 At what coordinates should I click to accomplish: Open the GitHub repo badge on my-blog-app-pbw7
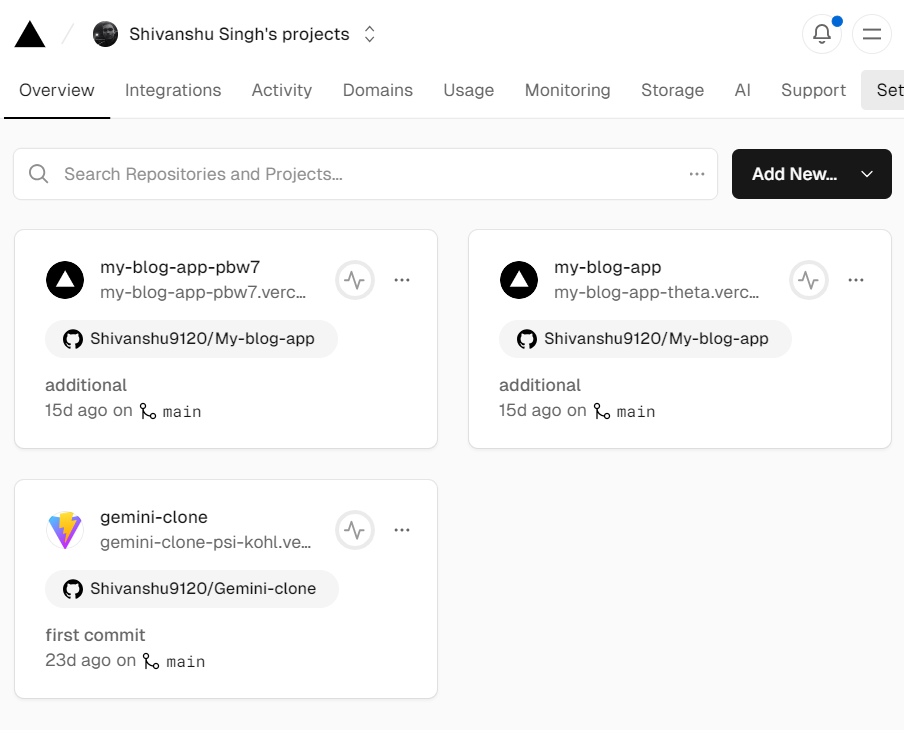point(191,339)
